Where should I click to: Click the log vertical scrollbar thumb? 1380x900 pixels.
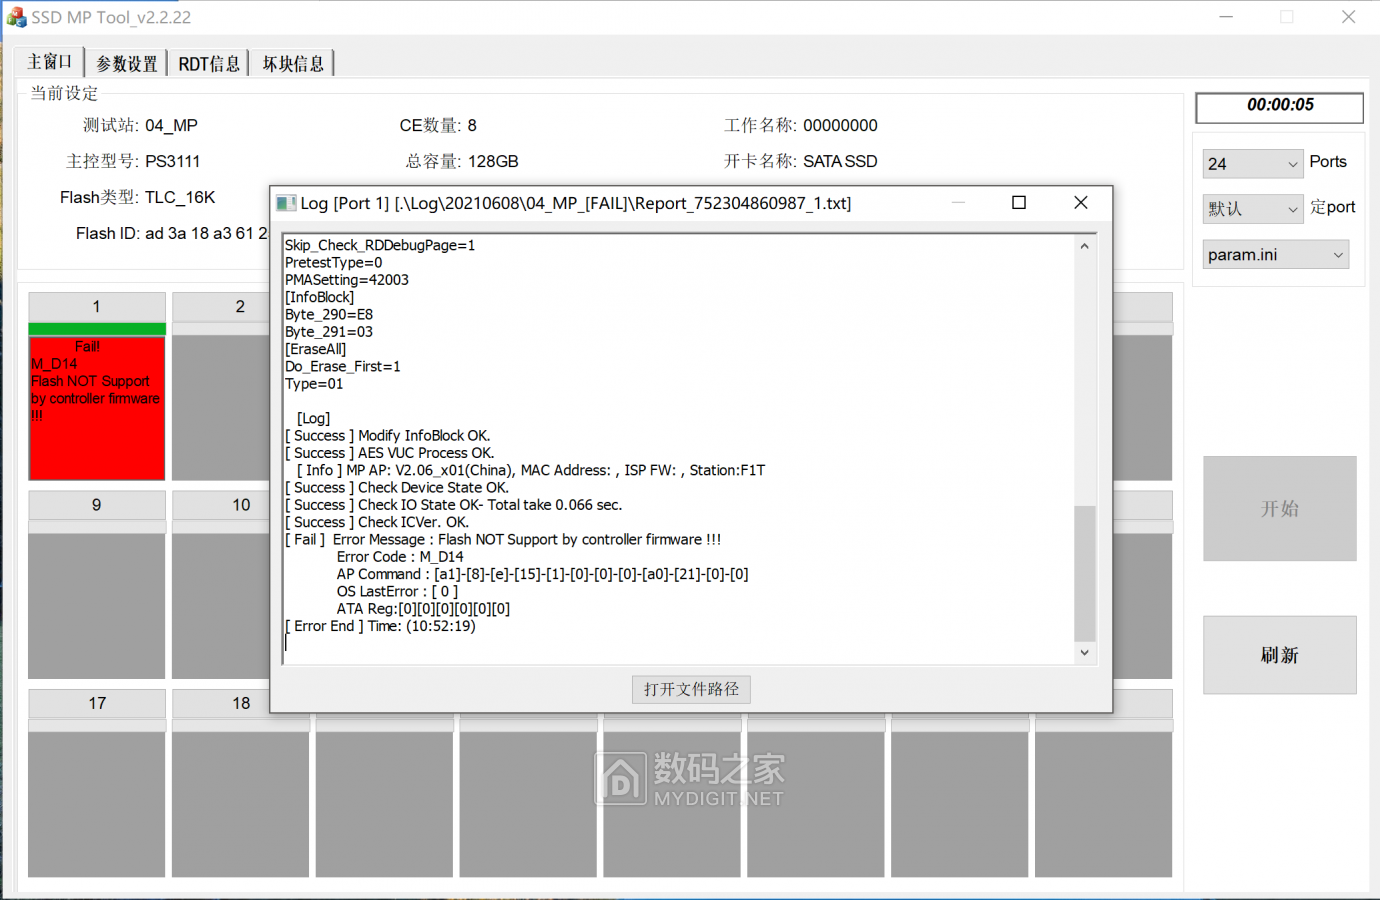pyautogui.click(x=1084, y=573)
